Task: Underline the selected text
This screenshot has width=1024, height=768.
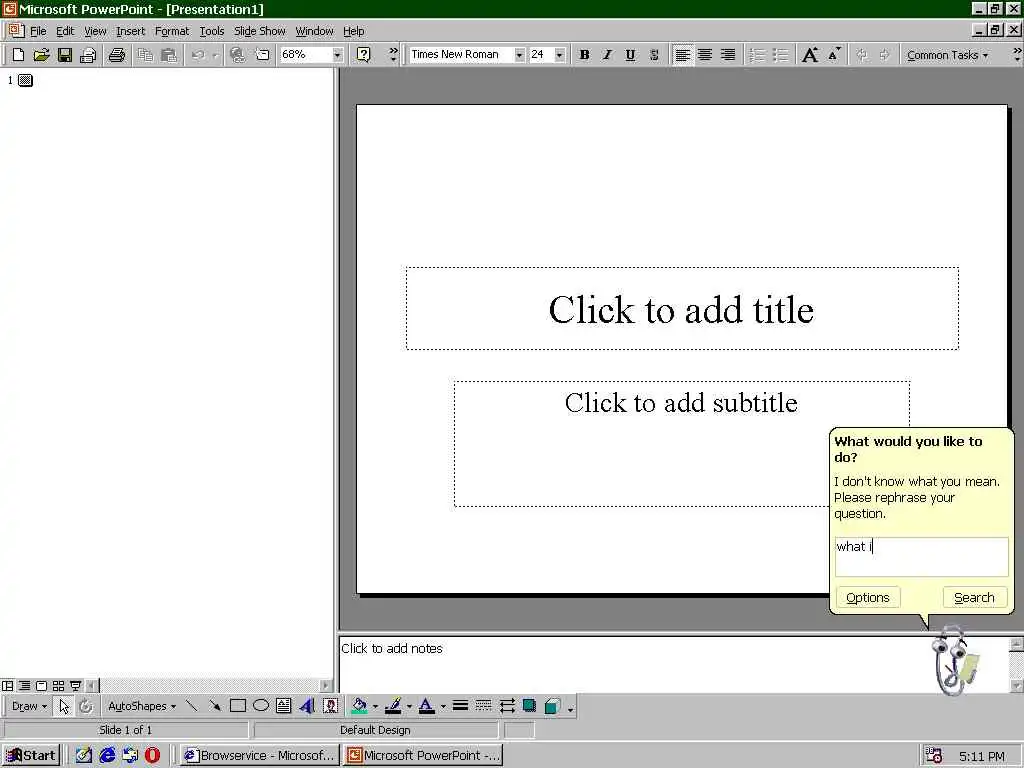Action: 630,55
